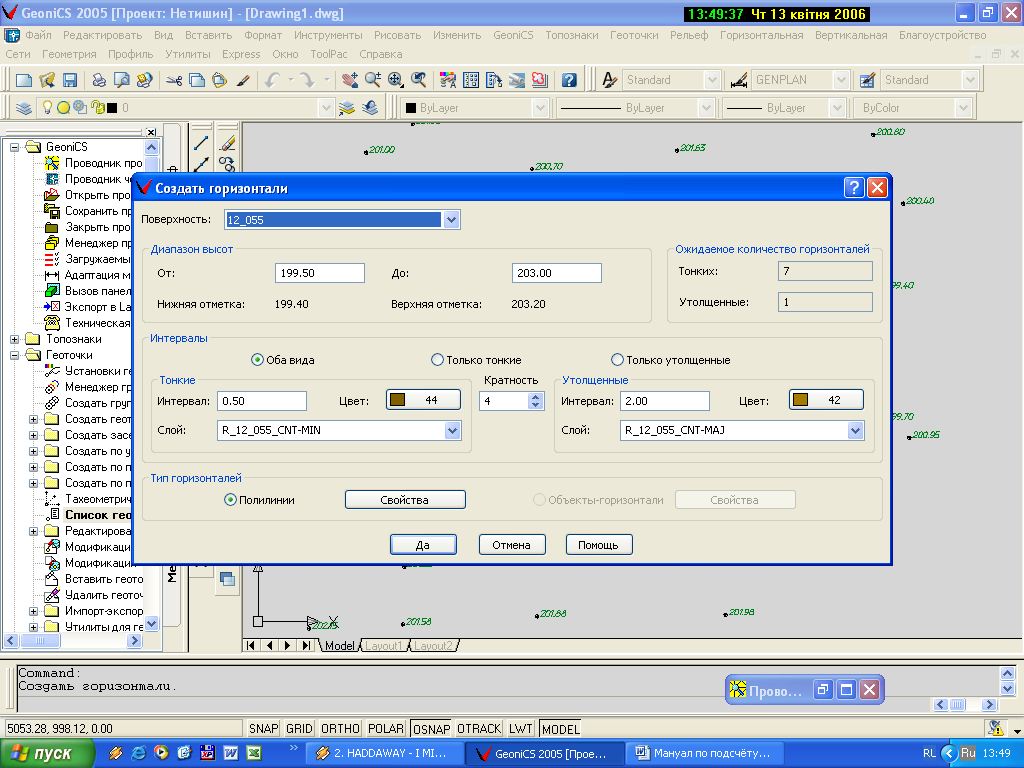This screenshot has height=768, width=1024.
Task: Click the color 44 swatch button
Action: [x=423, y=400]
